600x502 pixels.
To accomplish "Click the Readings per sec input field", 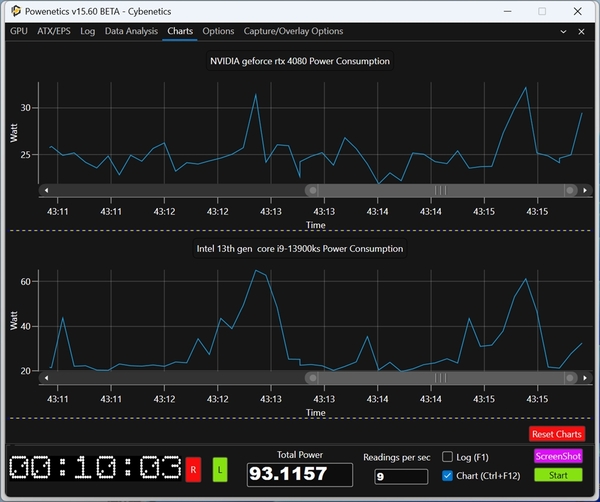I will [401, 477].
